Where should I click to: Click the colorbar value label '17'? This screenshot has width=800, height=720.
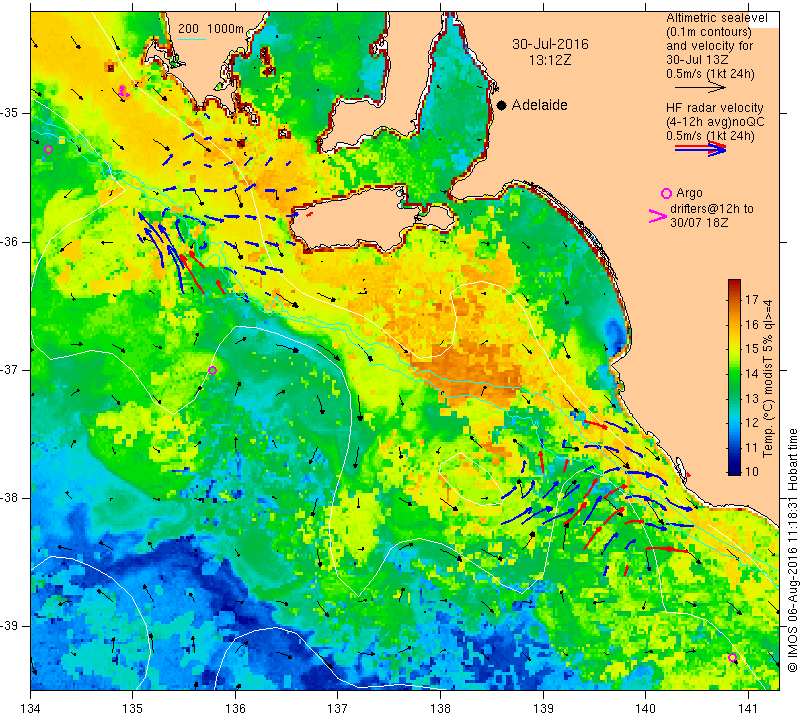pyautogui.click(x=752, y=300)
